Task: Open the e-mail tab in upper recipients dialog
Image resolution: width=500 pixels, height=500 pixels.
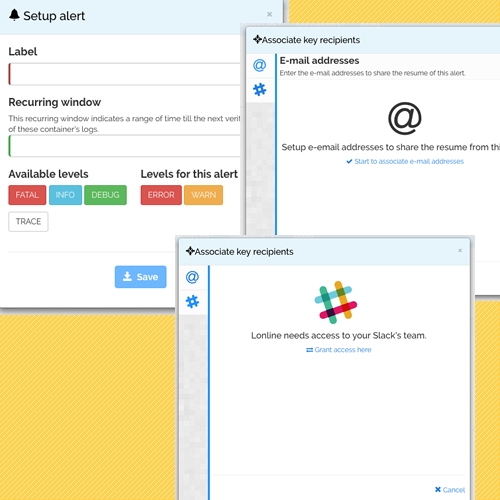Action: click(x=259, y=65)
